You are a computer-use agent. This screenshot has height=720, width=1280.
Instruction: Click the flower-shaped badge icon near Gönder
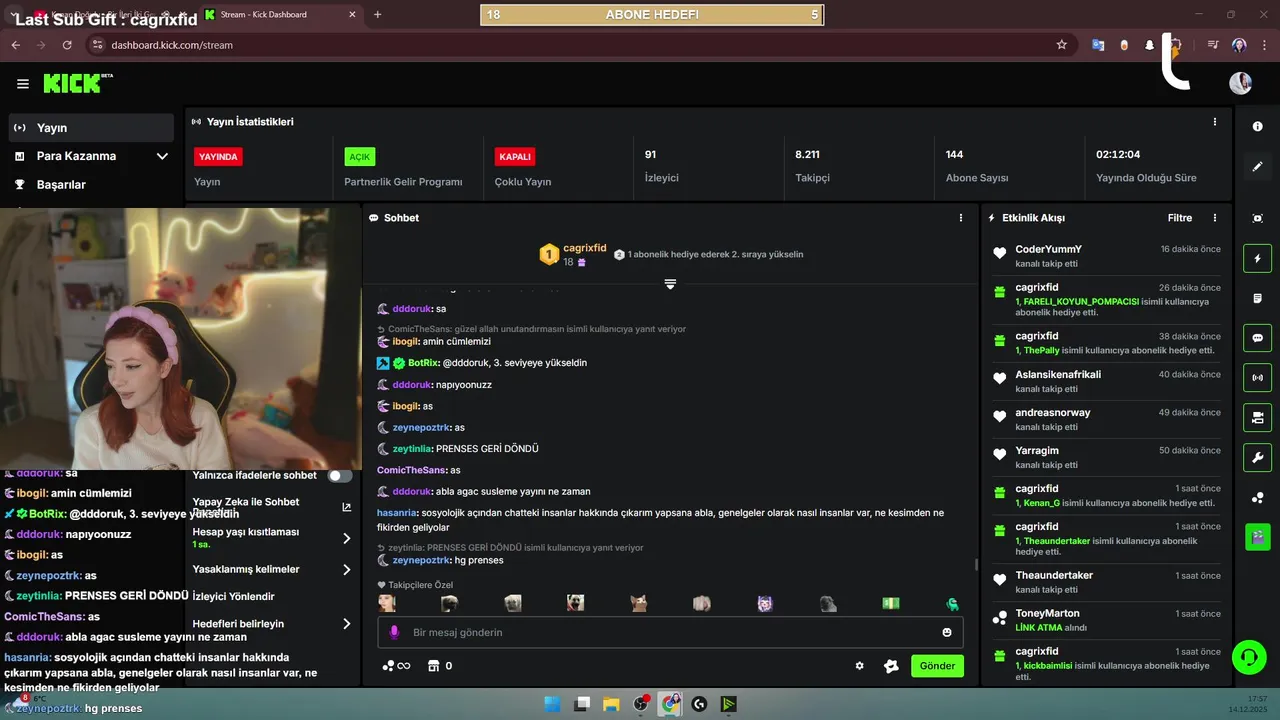pyautogui.click(x=891, y=666)
